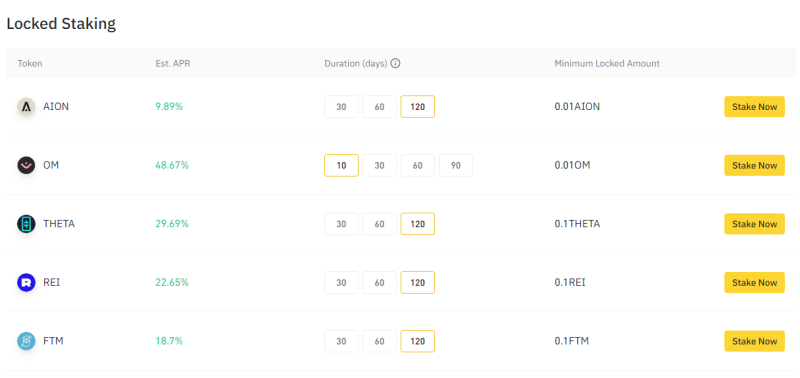Click the OM token logo
This screenshot has width=800, height=378.
tap(26, 165)
